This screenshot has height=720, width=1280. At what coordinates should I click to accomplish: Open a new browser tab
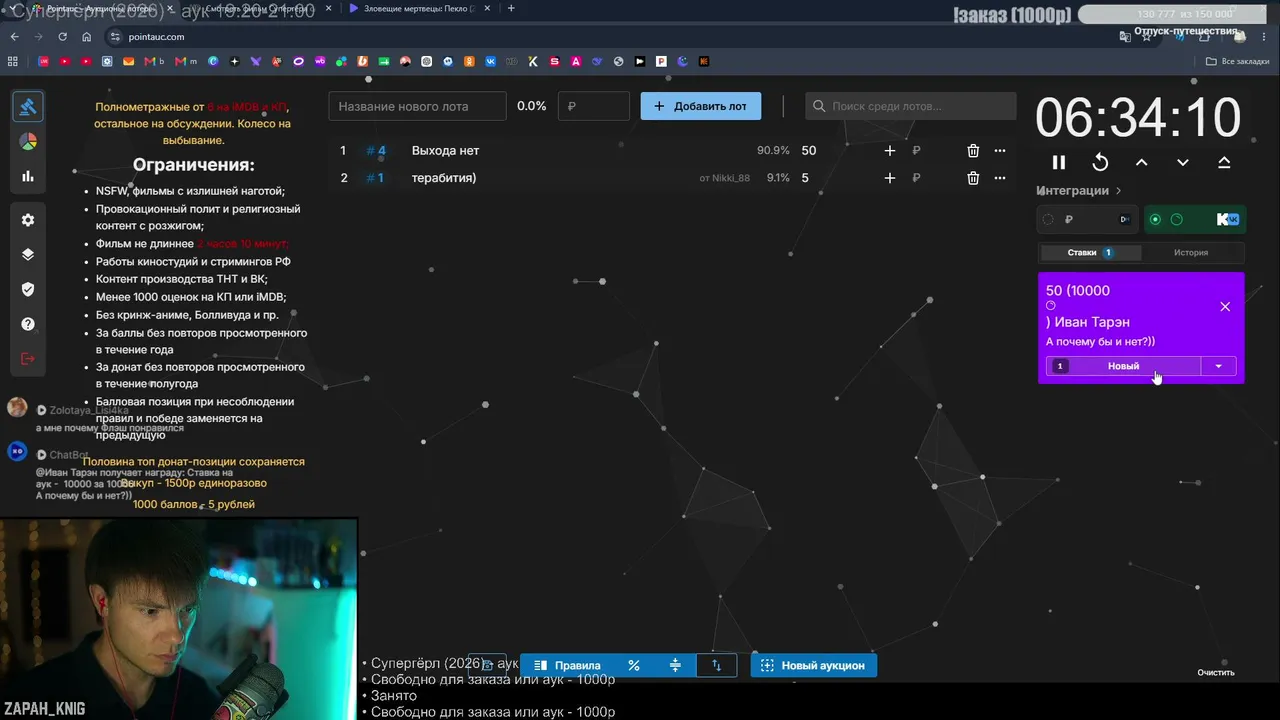pyautogui.click(x=511, y=8)
